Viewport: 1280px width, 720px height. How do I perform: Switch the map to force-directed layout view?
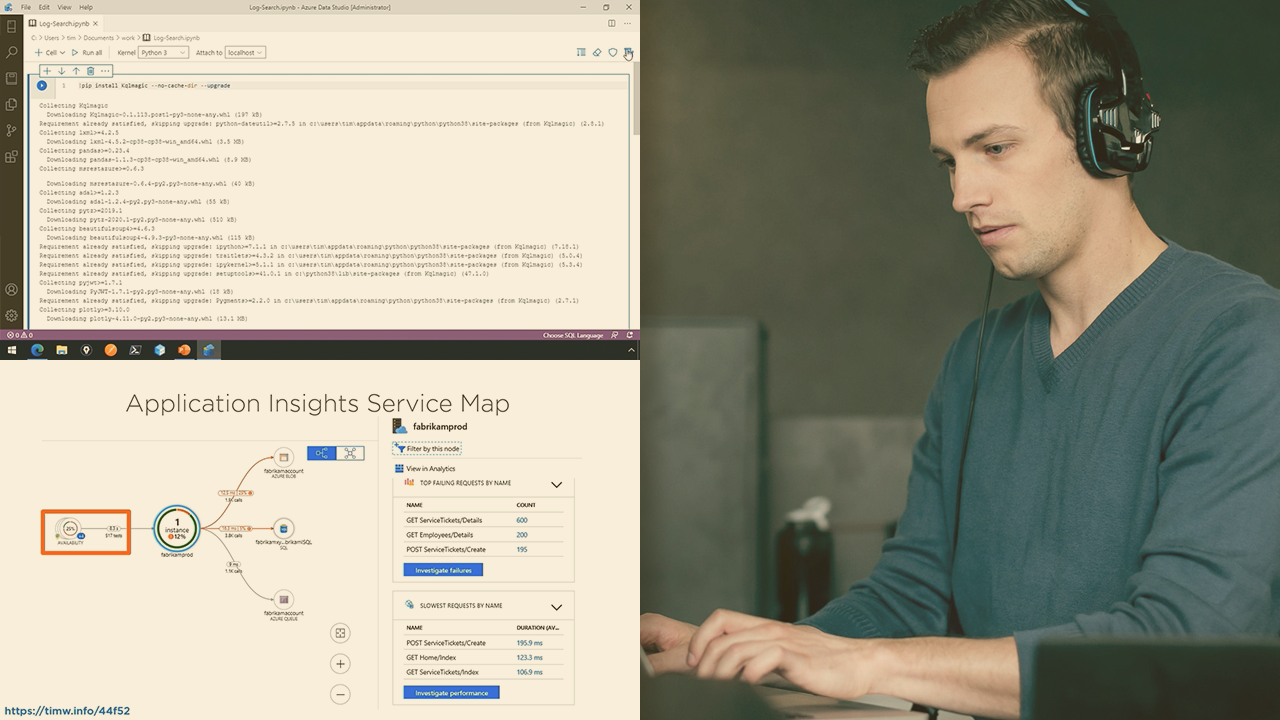(351, 453)
